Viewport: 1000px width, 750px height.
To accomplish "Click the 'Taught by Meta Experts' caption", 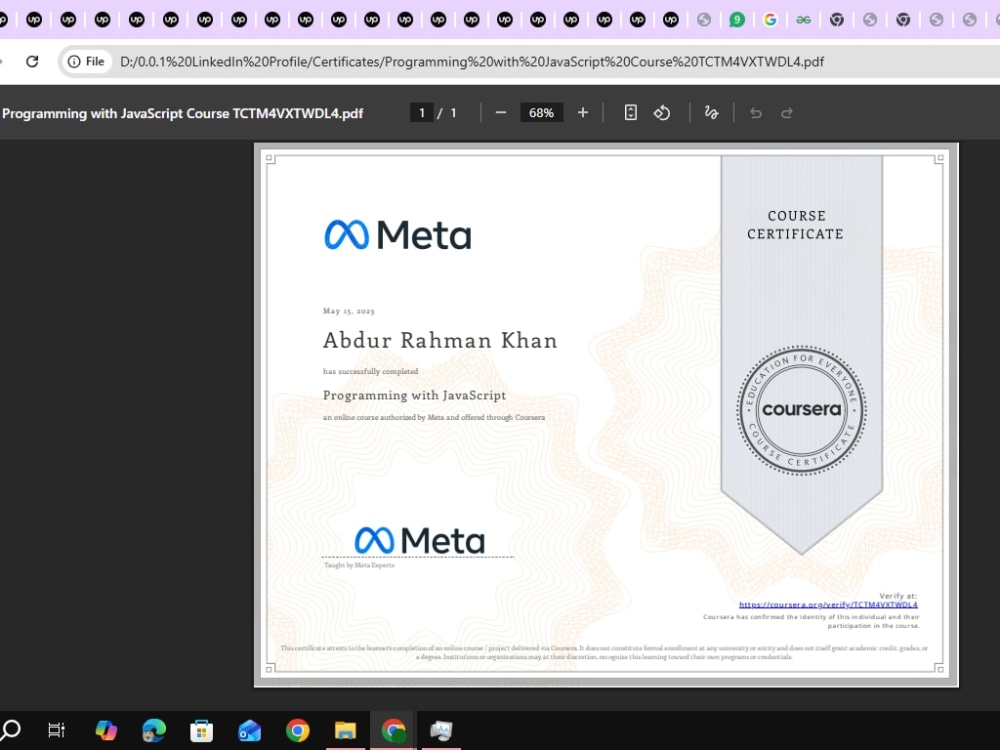I will (359, 565).
